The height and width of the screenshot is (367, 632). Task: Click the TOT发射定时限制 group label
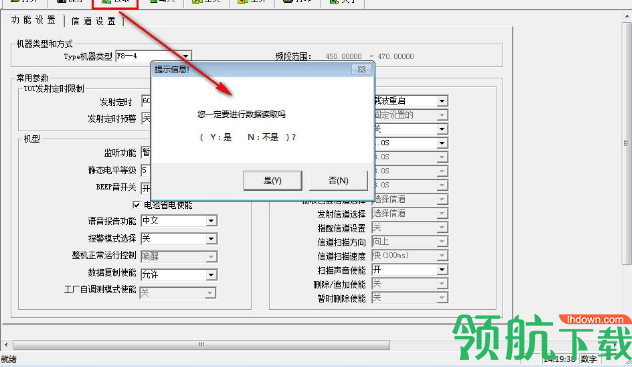point(54,89)
